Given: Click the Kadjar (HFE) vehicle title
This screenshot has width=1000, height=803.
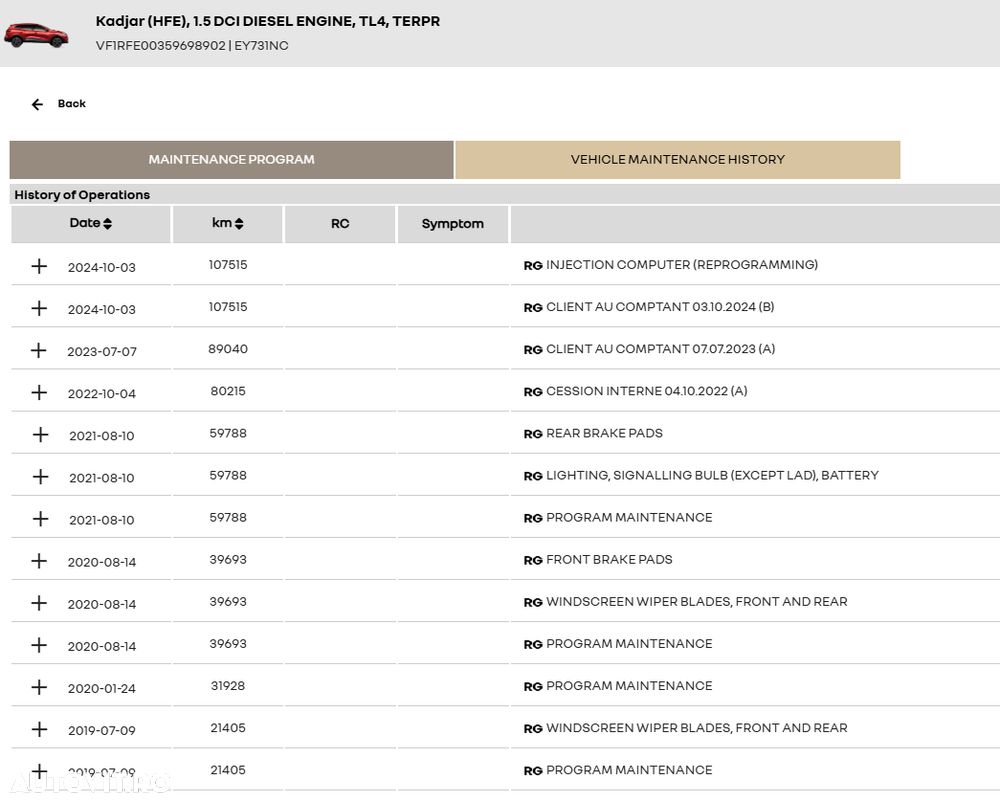Looking at the screenshot, I should tap(268, 21).
